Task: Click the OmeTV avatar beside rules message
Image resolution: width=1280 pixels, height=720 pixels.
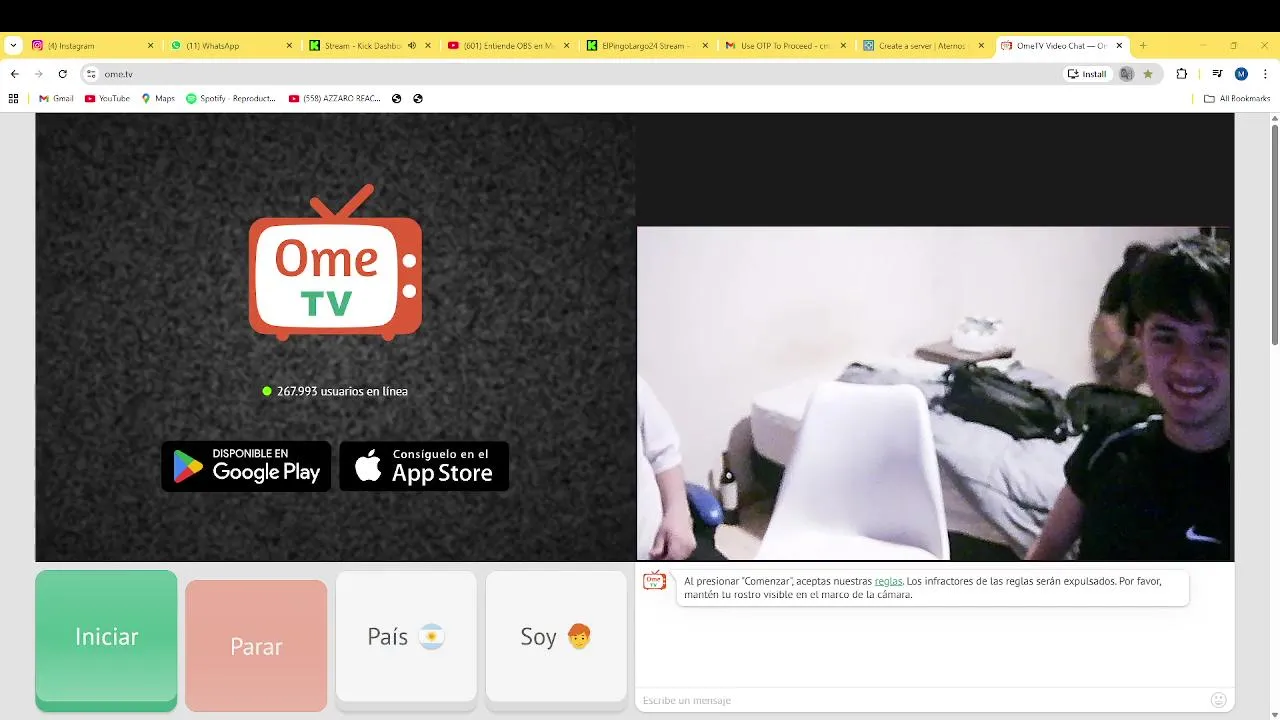Action: point(654,581)
